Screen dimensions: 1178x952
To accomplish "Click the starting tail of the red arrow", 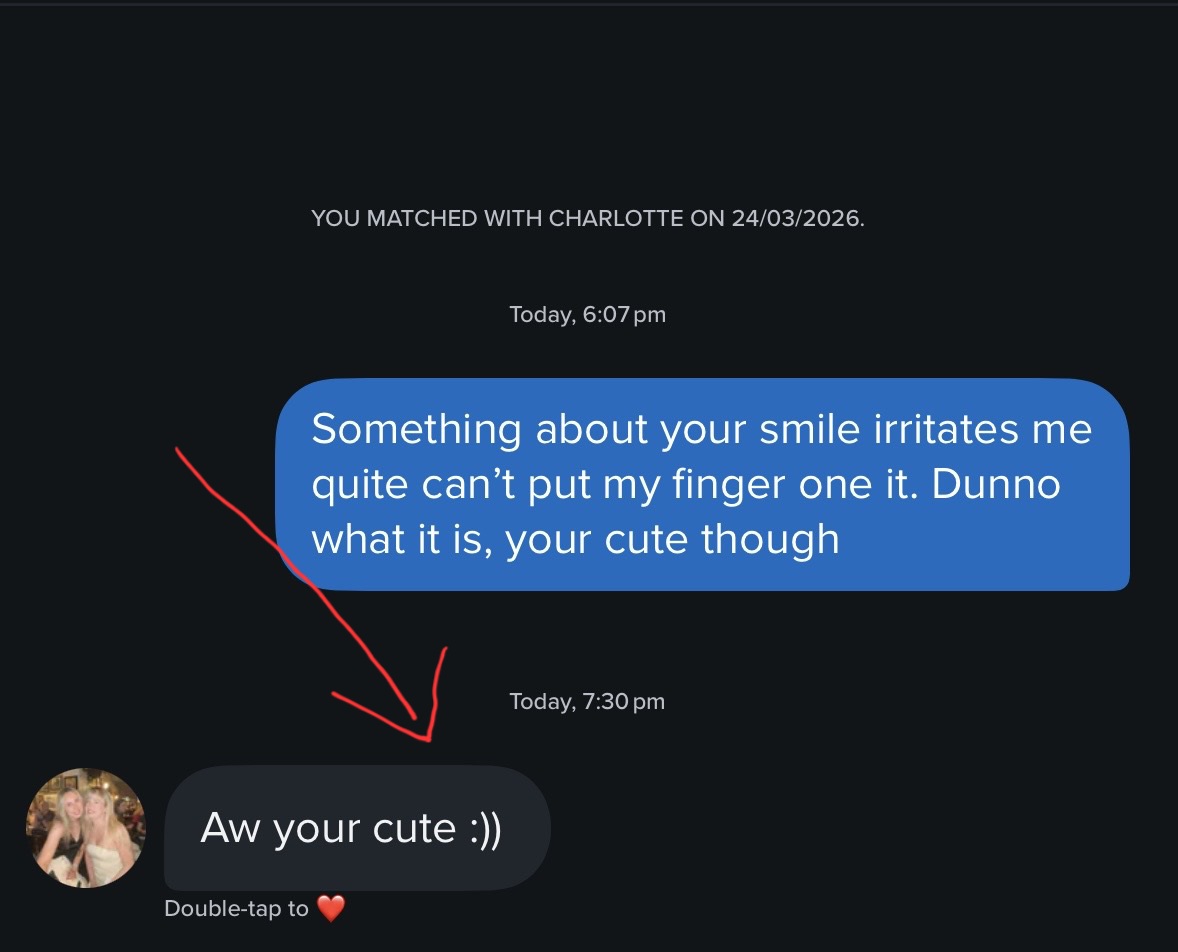I will tap(177, 450).
